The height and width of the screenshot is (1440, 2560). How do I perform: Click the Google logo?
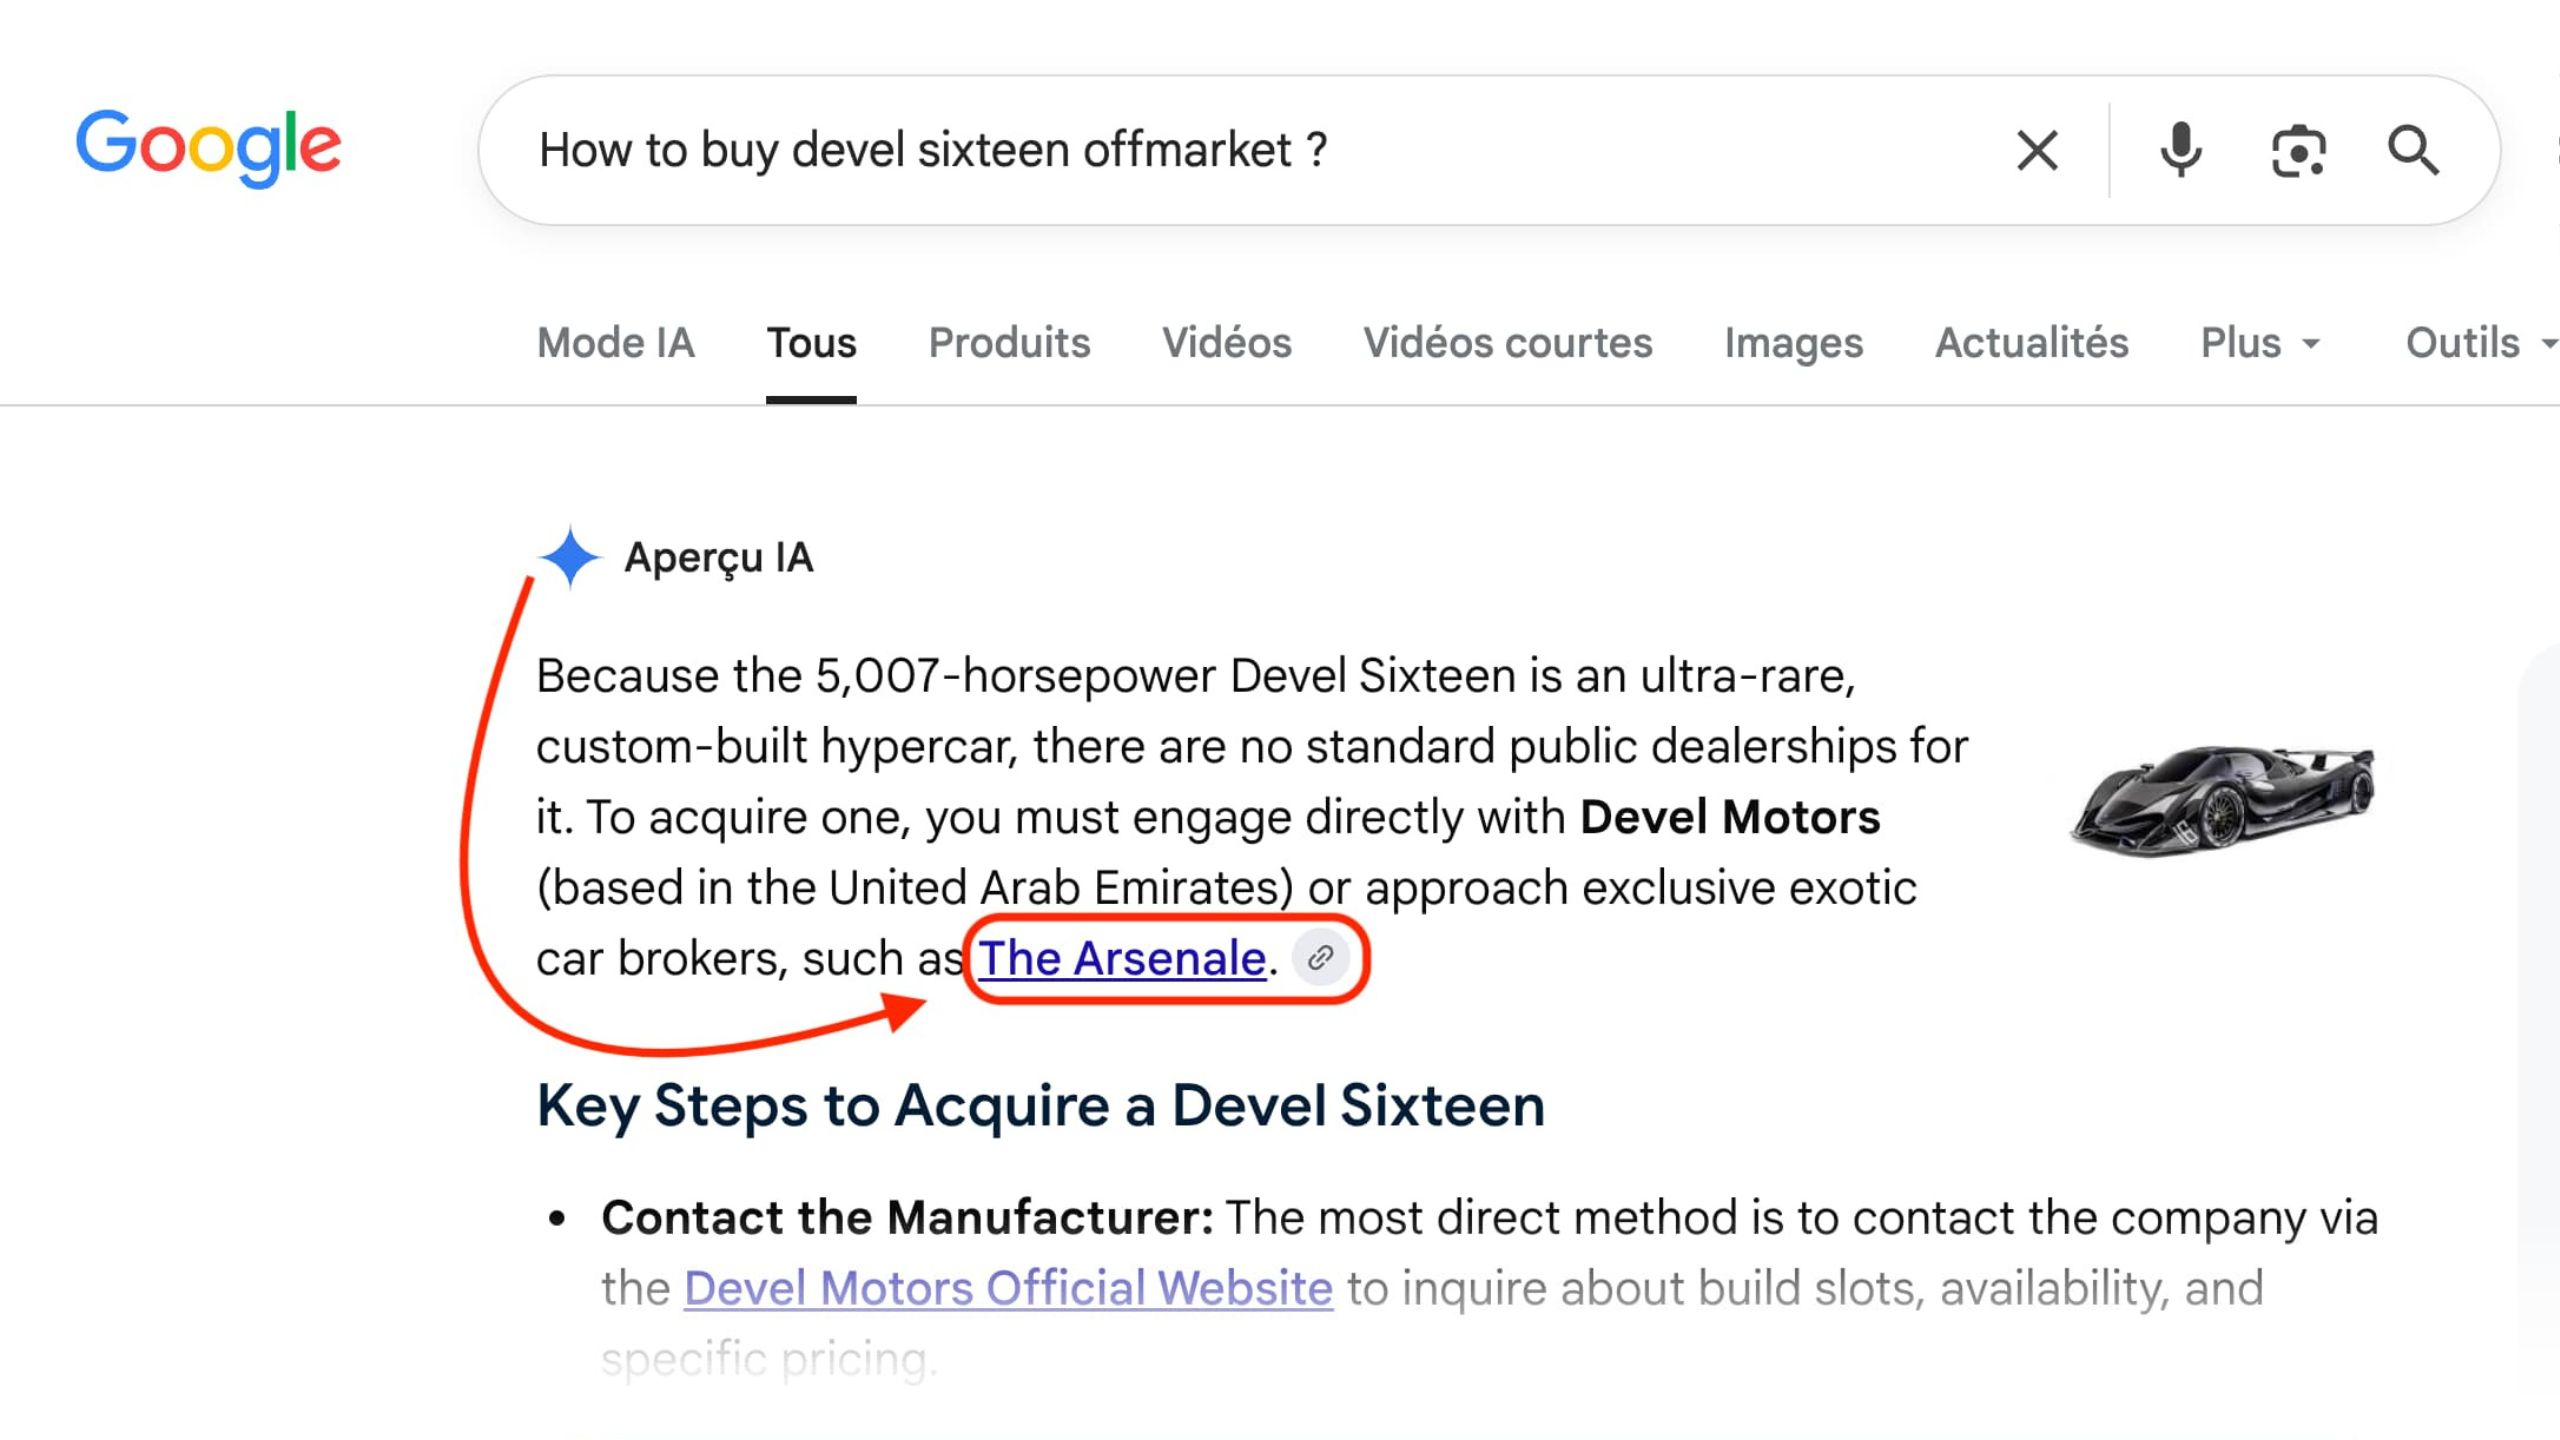click(208, 148)
